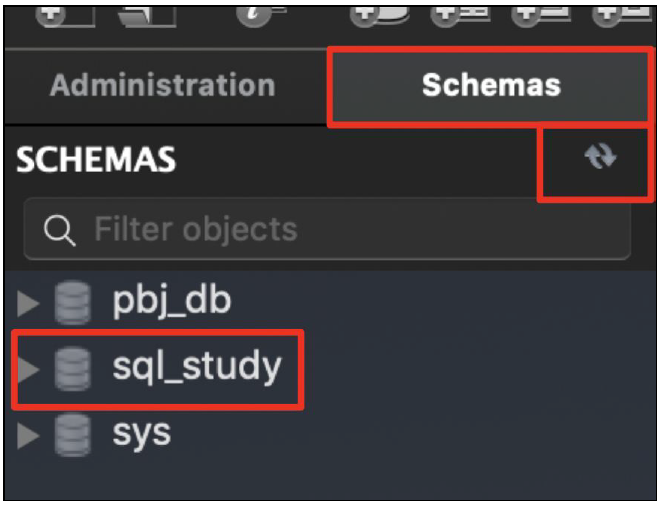Refresh the schemas list
This screenshot has height=506, width=662.
pos(600,157)
